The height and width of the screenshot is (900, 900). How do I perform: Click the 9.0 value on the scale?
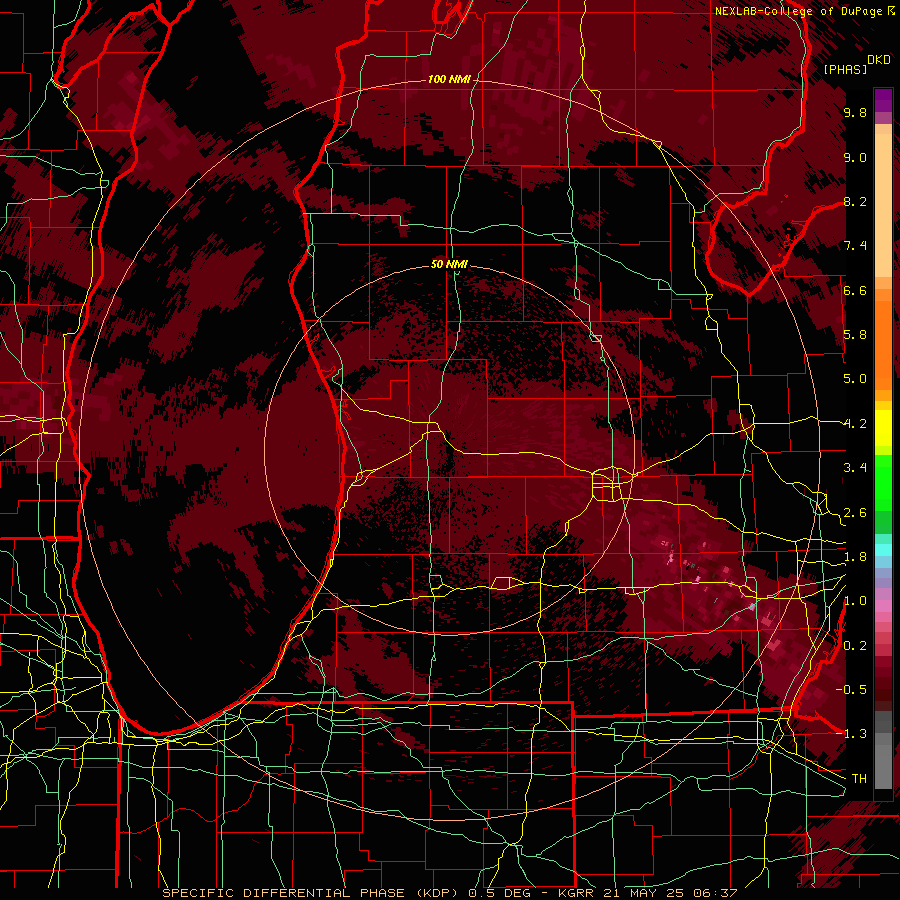[x=855, y=157]
